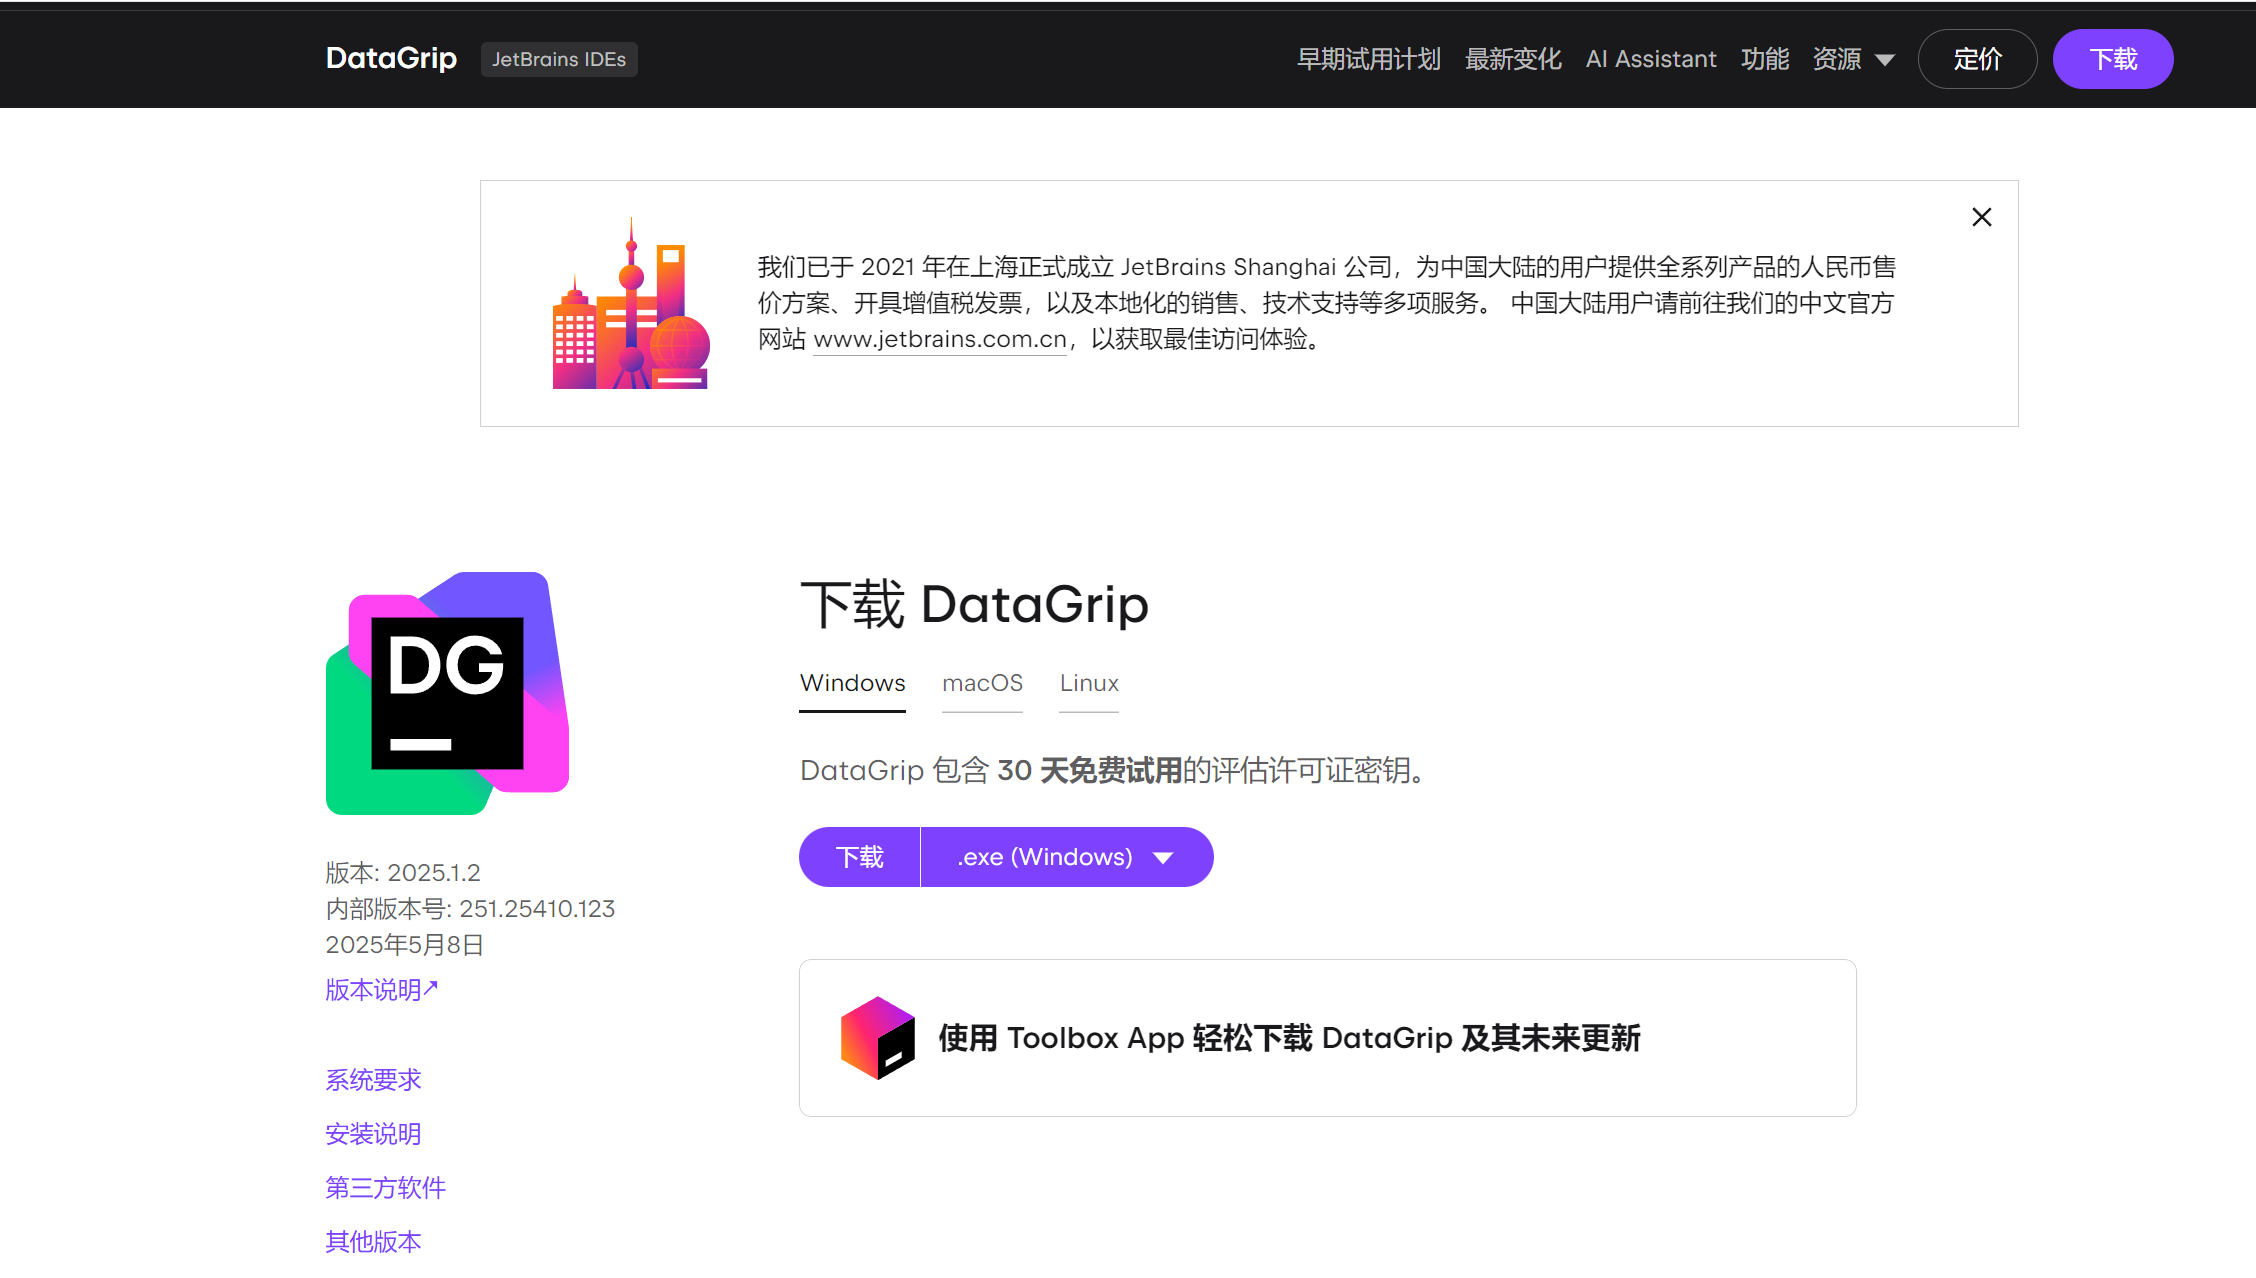
Task: Close the JetBrains Shanghai notice banner
Action: tap(1981, 217)
